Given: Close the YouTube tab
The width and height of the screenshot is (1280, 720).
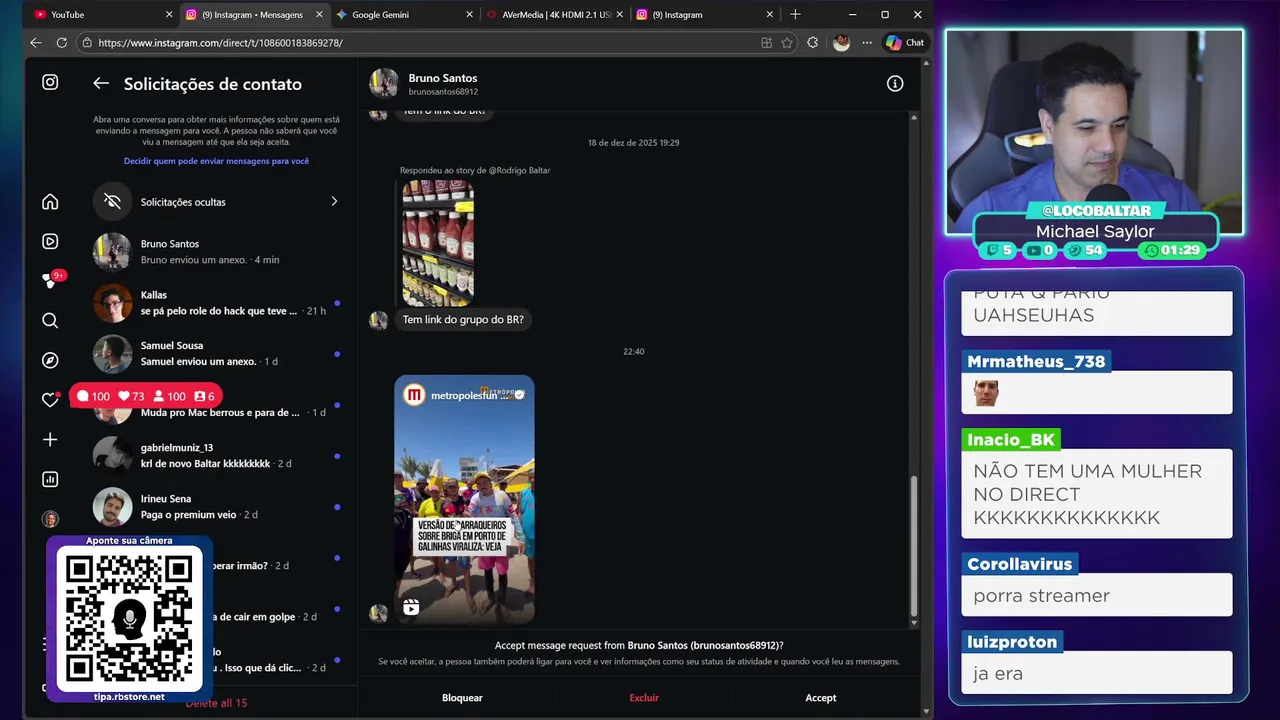Looking at the screenshot, I should 168,15.
